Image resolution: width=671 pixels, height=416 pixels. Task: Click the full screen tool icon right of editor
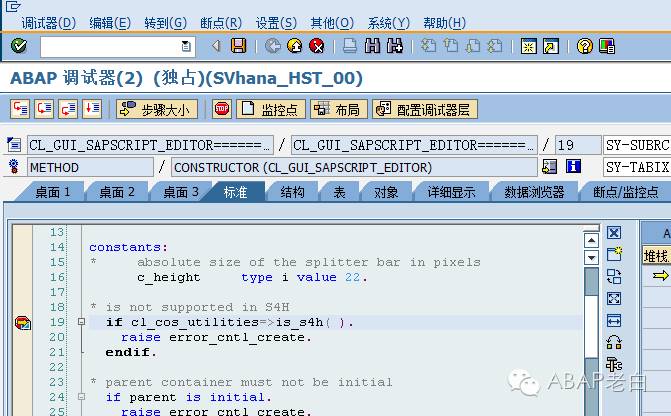[x=614, y=298]
